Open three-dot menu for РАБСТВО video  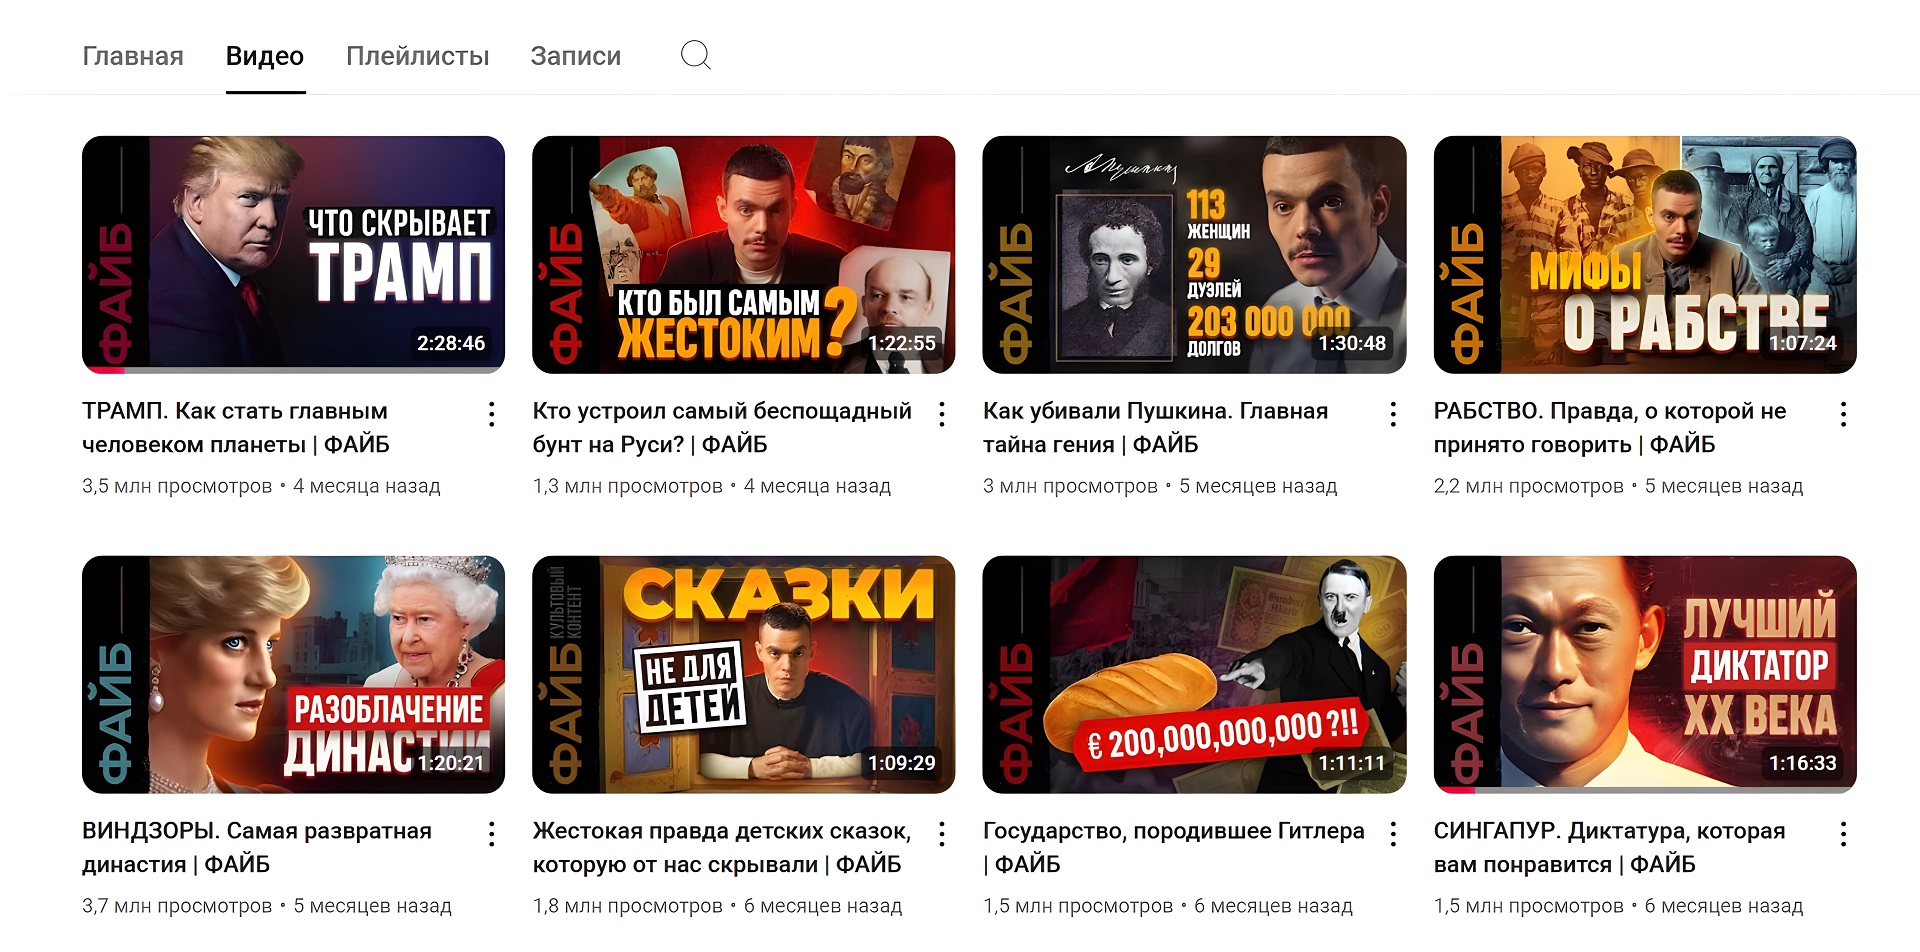point(1843,414)
